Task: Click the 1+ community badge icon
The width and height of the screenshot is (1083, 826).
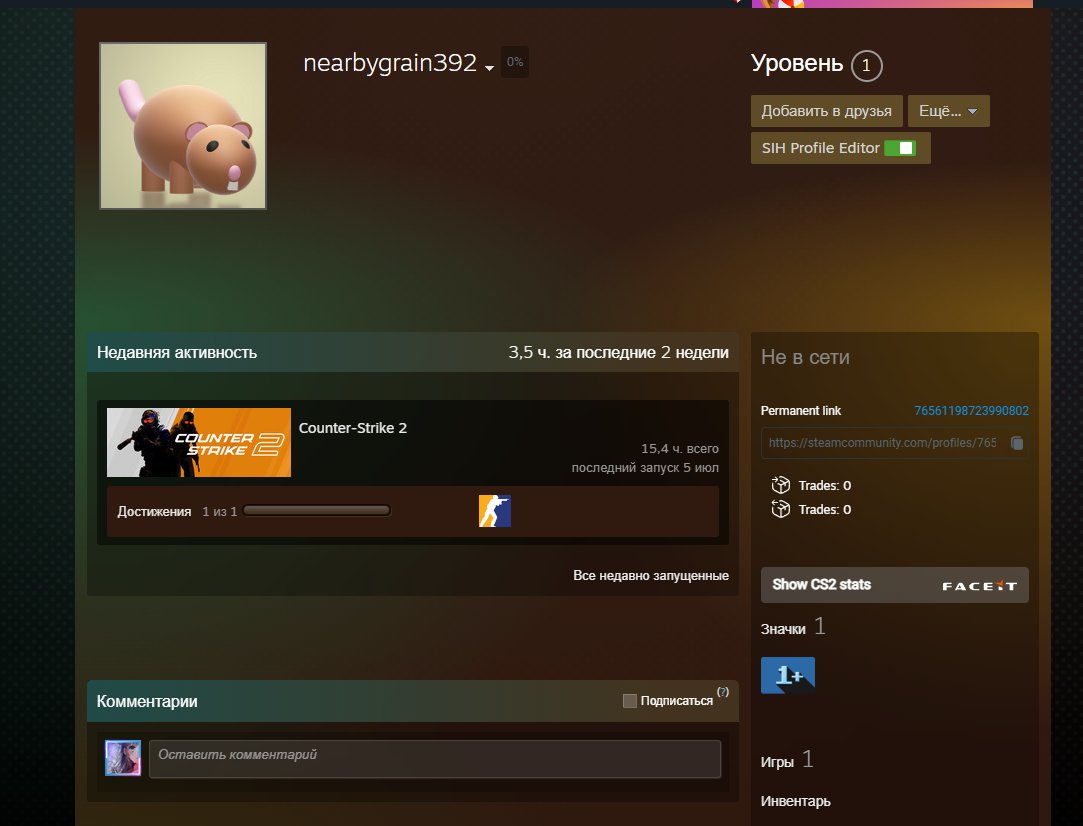Action: click(787, 675)
